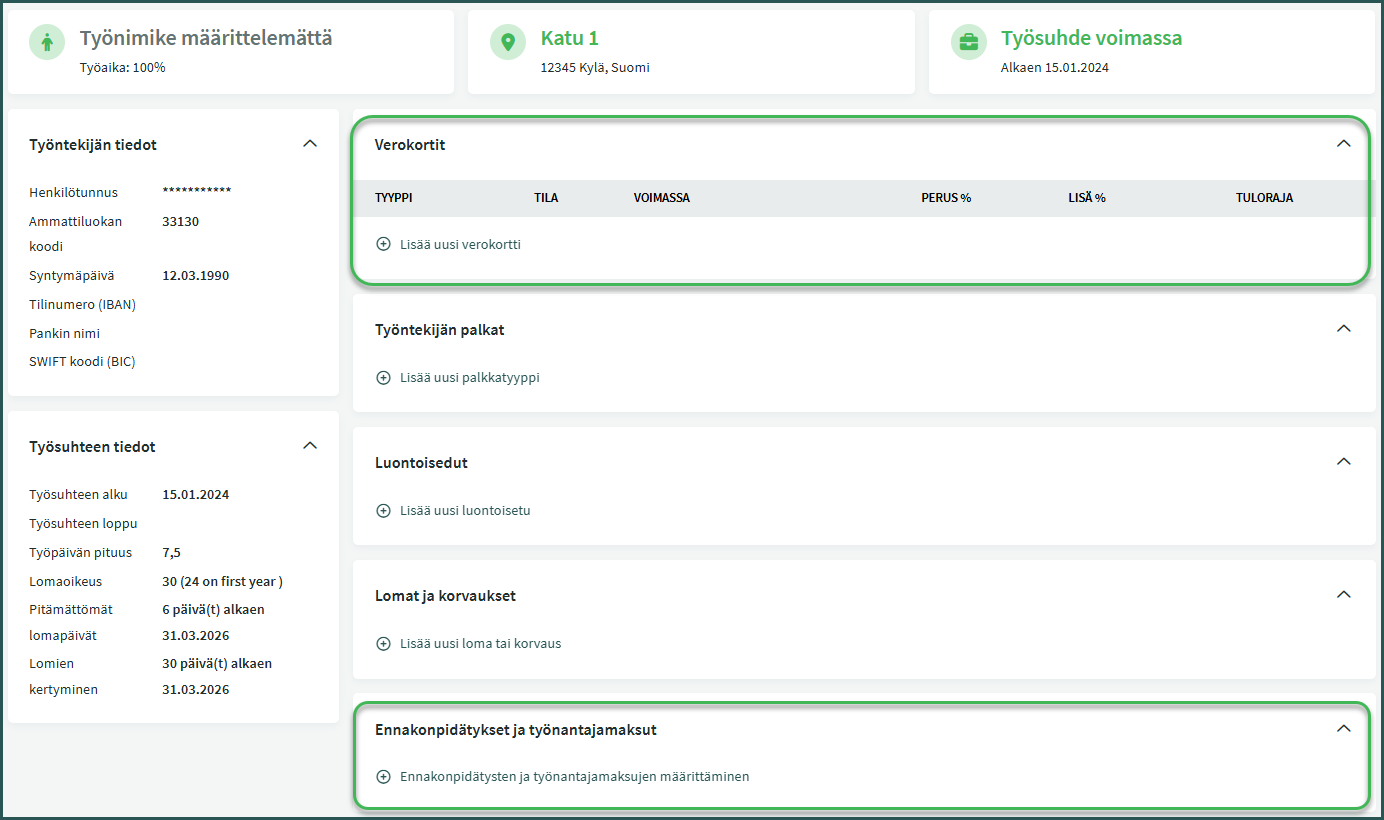Open the Katu 1 address link
This screenshot has height=820, width=1384.
pyautogui.click(x=569, y=39)
